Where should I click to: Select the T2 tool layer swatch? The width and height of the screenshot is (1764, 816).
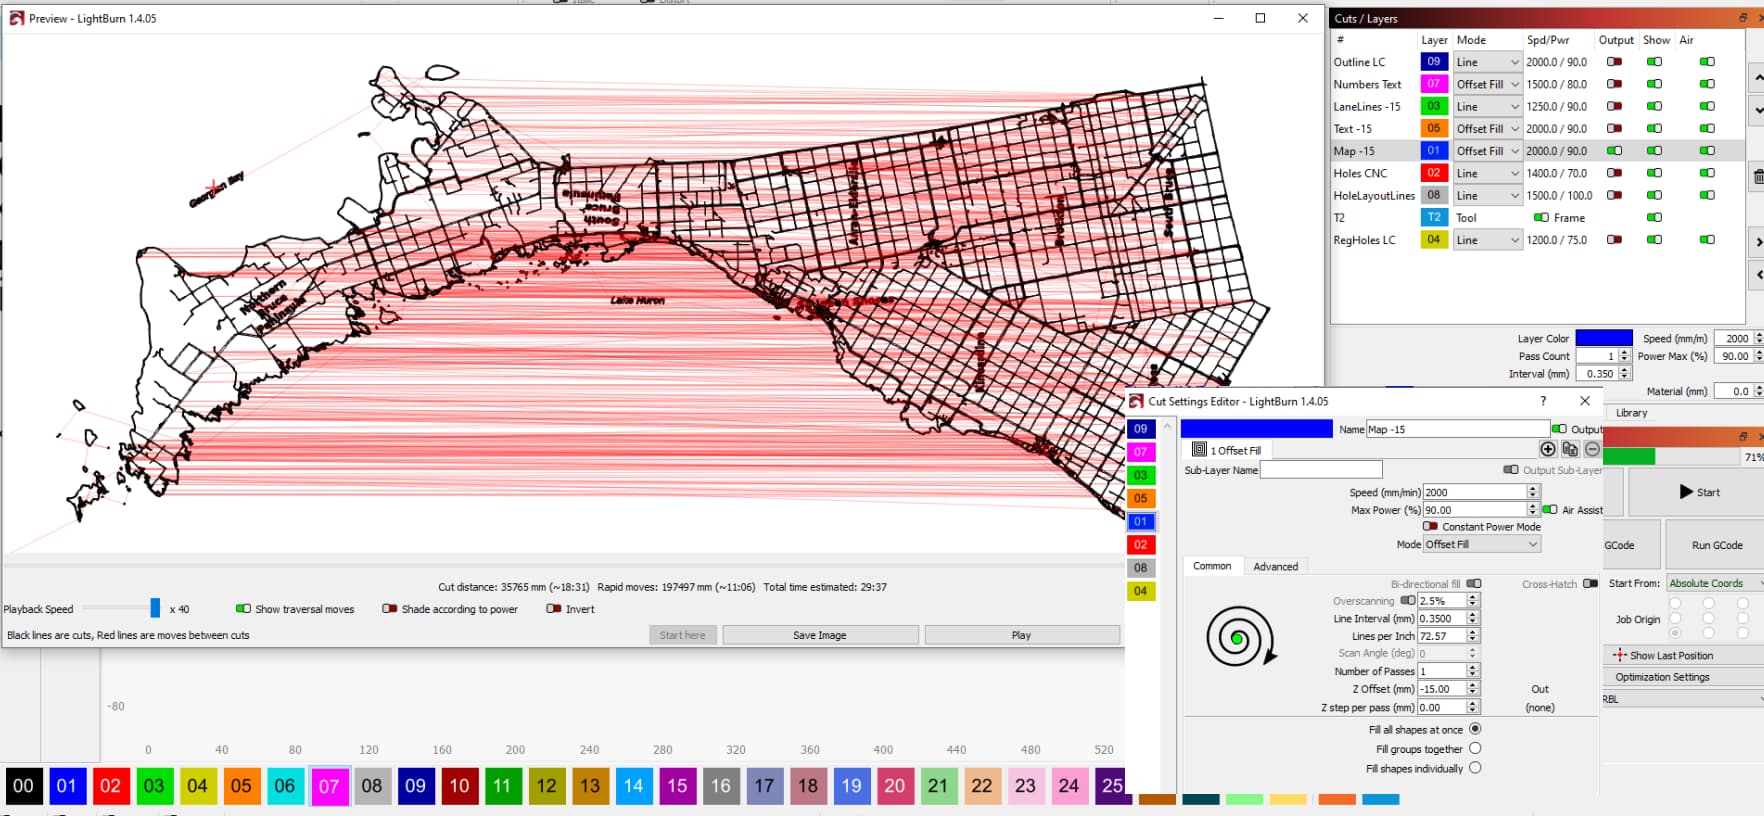point(1434,217)
